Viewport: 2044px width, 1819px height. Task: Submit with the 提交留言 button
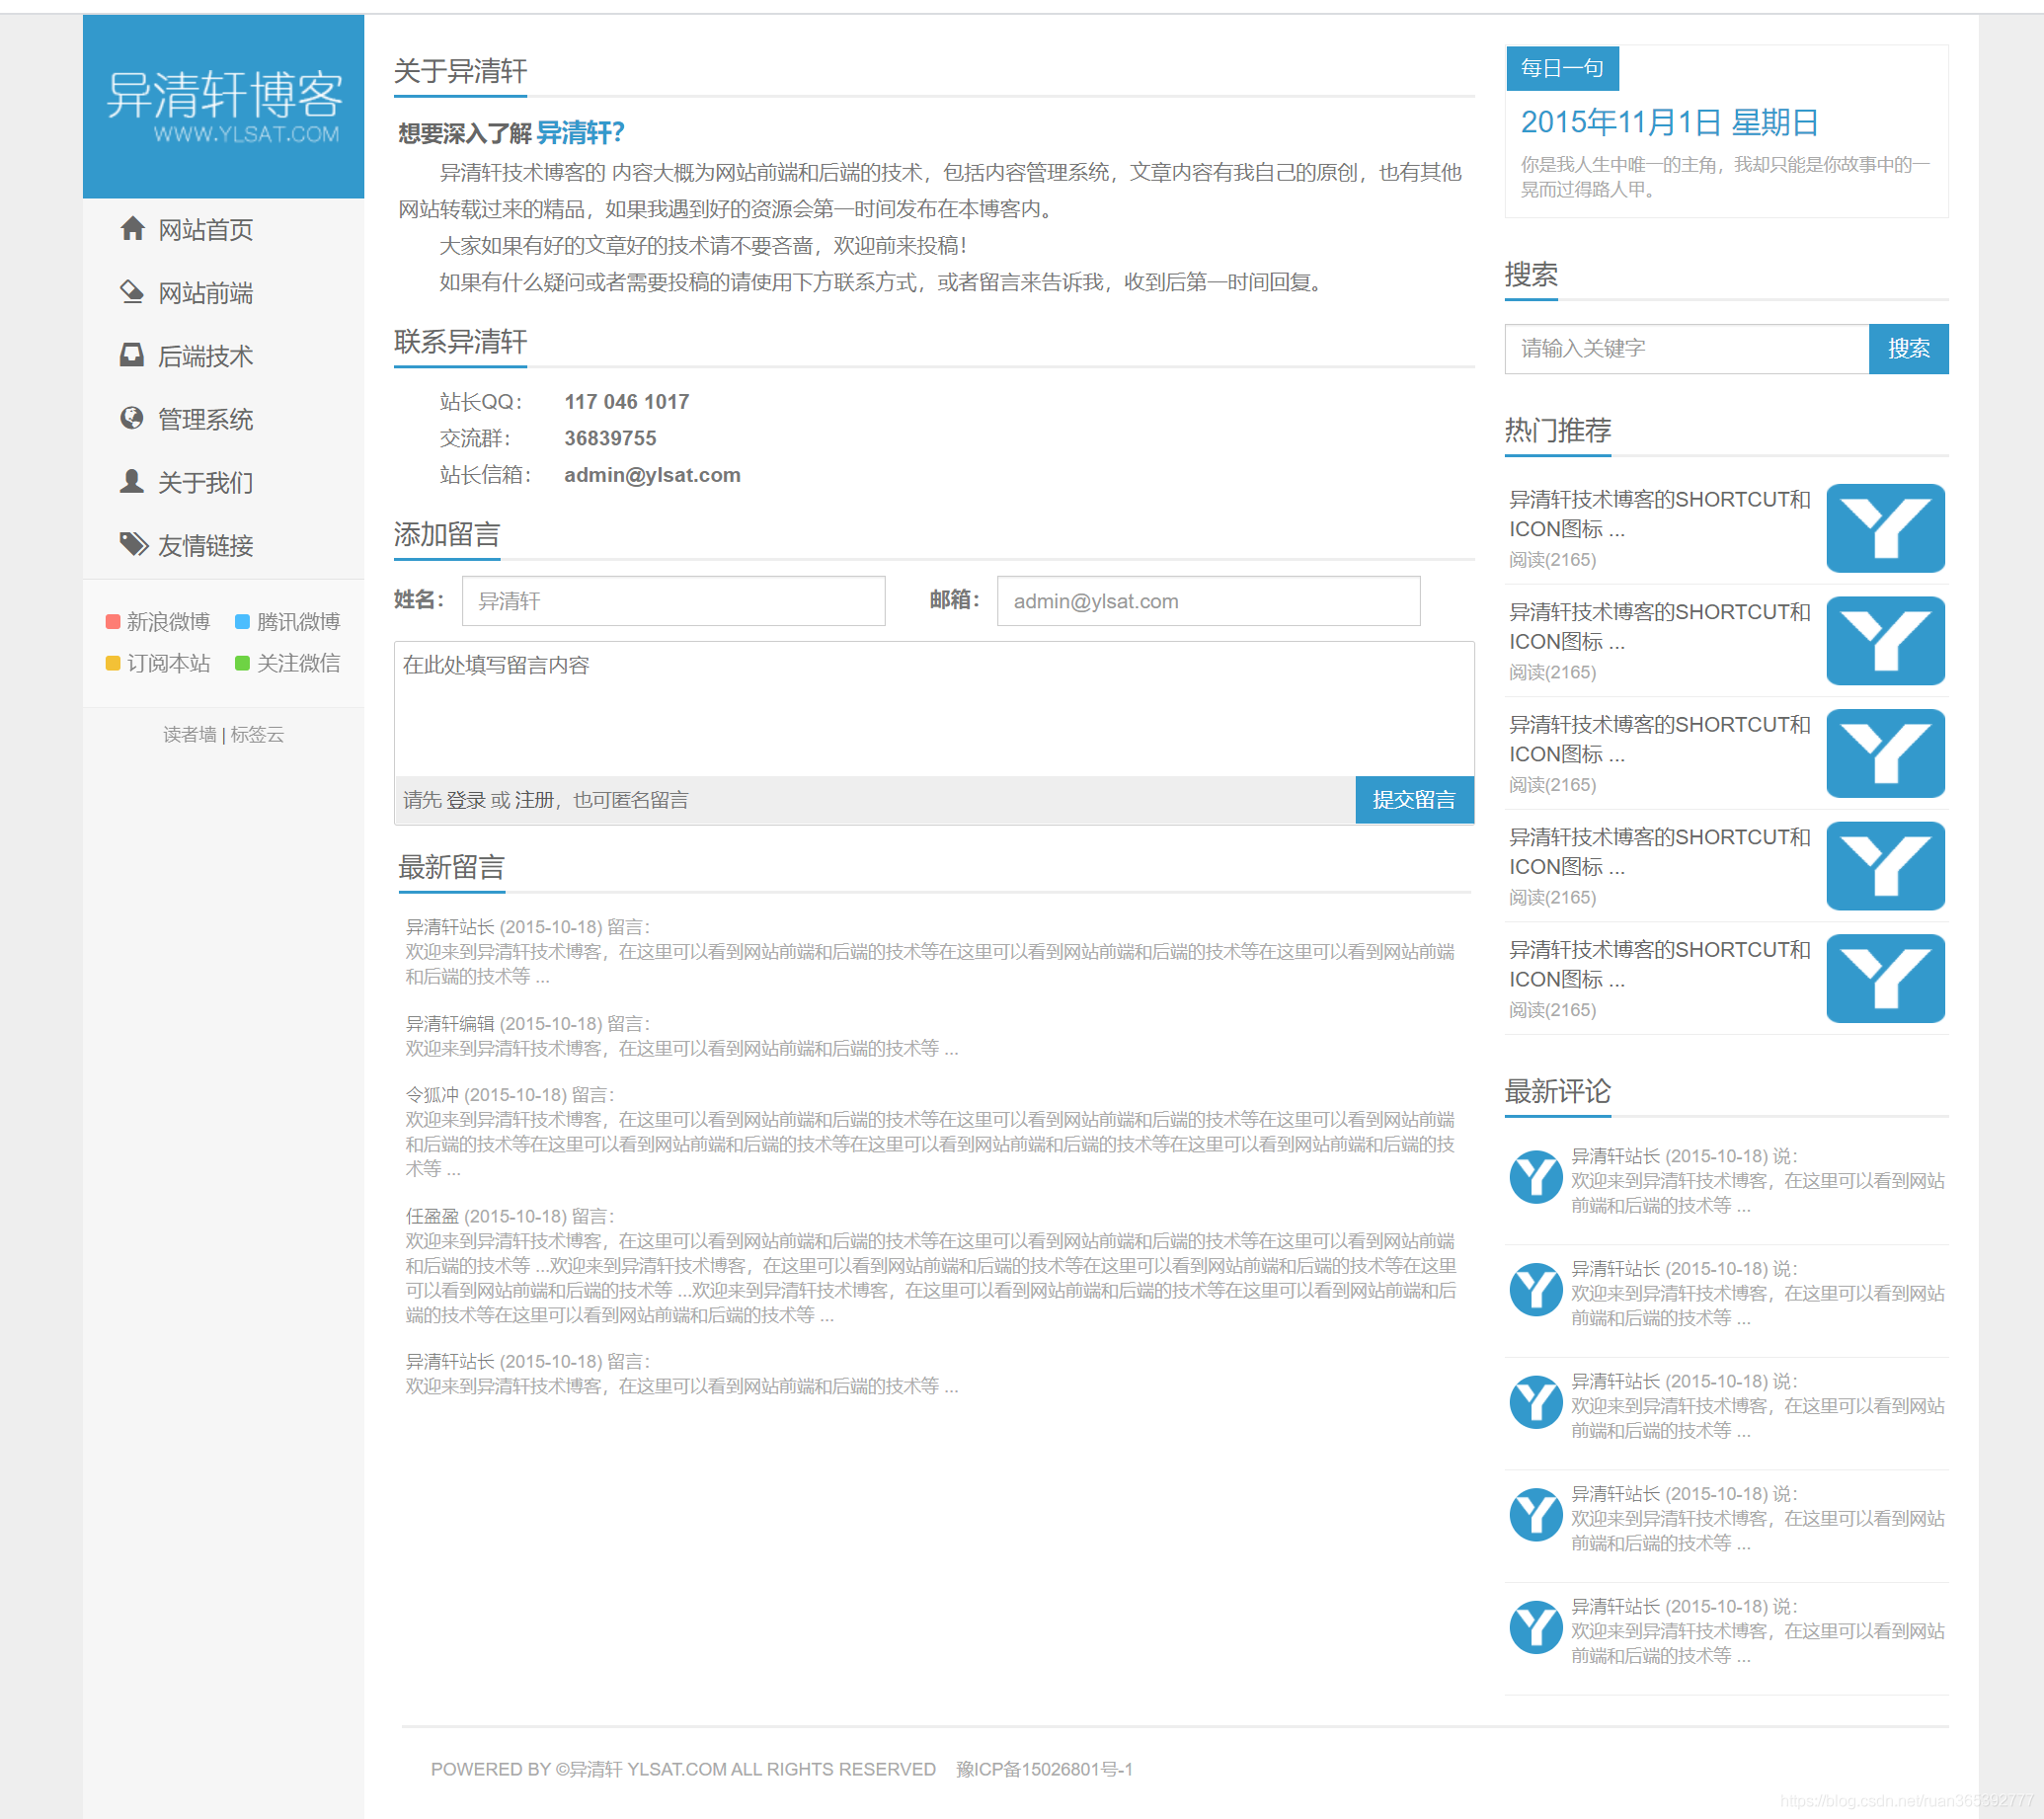[x=1414, y=799]
